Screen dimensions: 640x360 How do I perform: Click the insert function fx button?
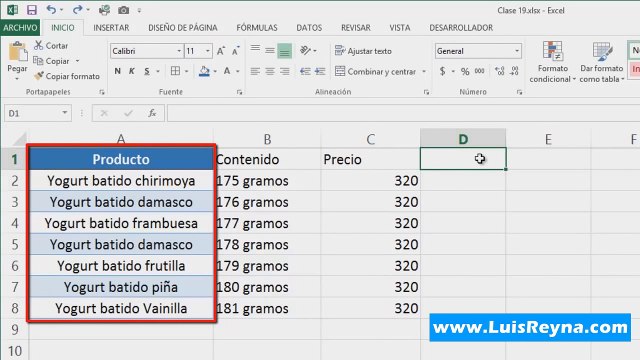pos(152,113)
